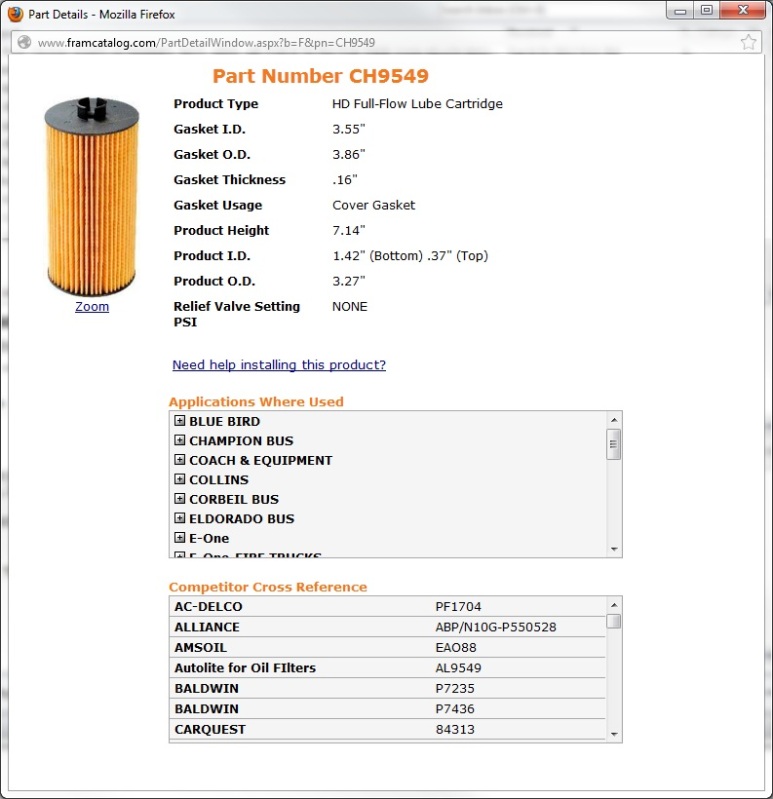The height and width of the screenshot is (799, 773).
Task: Select the CHAMPION BUS tree label
Action: (242, 441)
